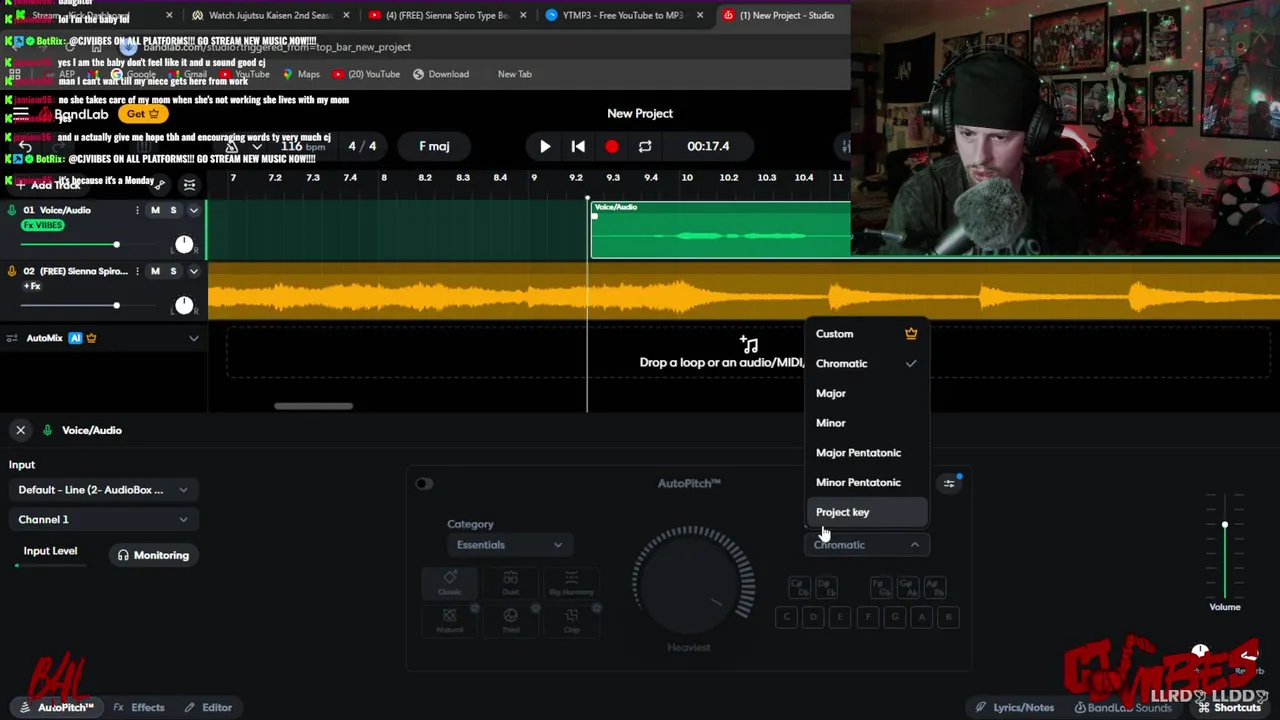Click the Fx VIIBES preset button
This screenshot has height=720, width=1280.
click(42, 225)
